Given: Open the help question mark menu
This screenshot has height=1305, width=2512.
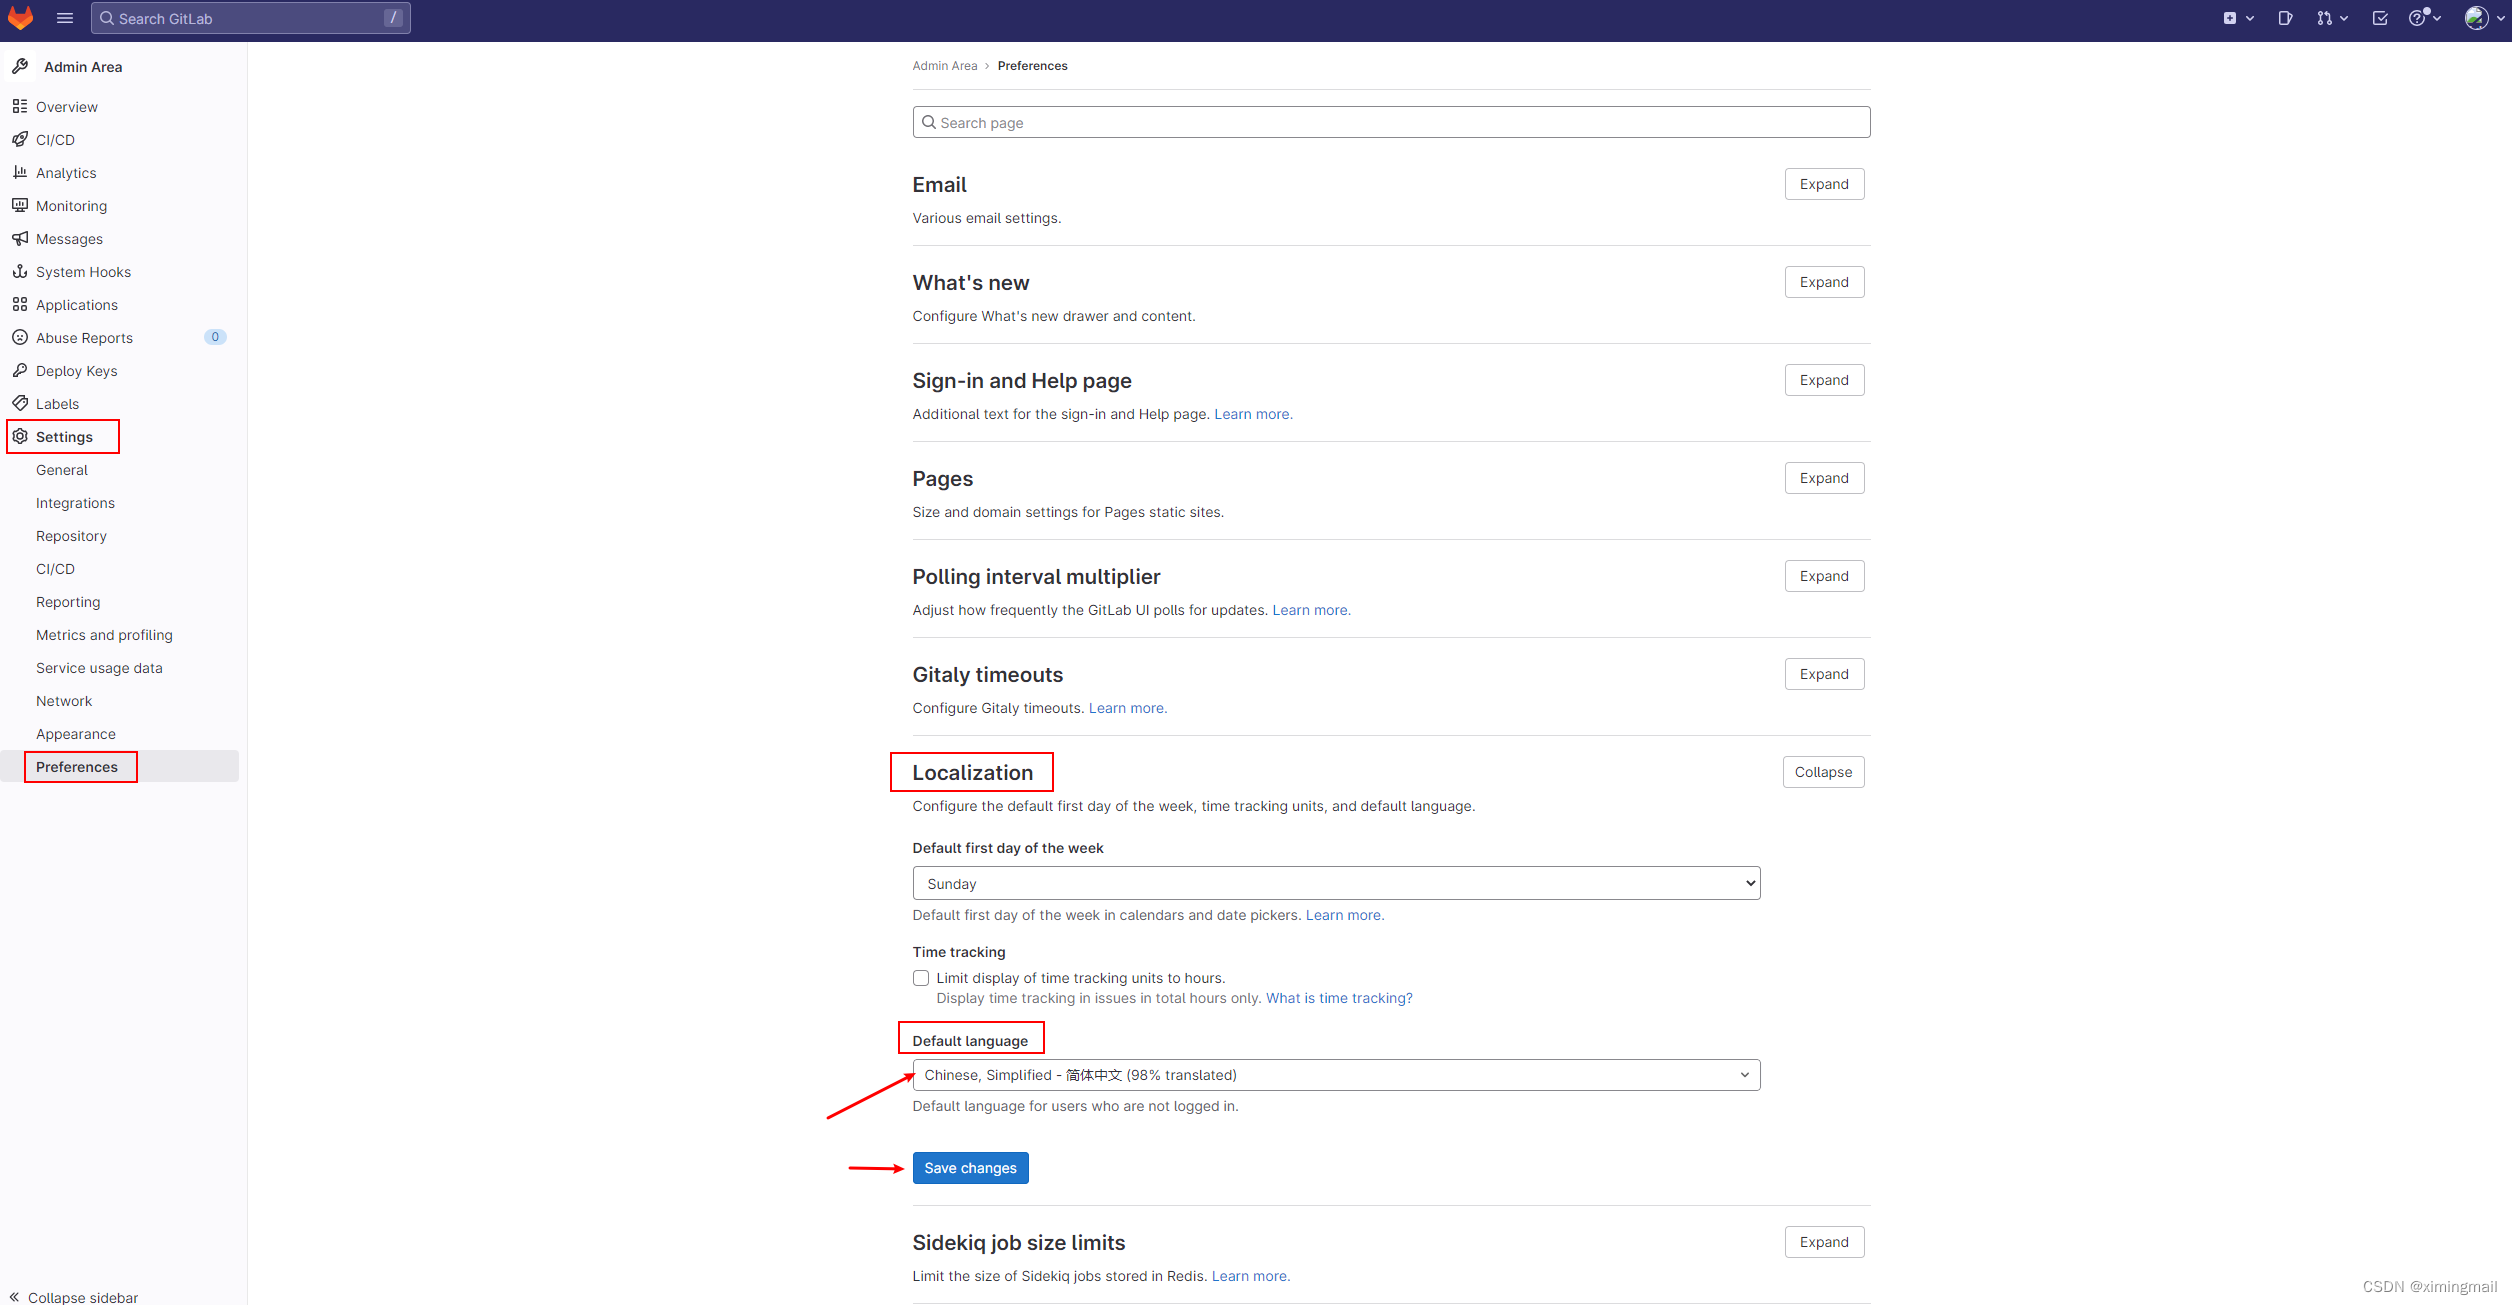Looking at the screenshot, I should click(x=2425, y=18).
